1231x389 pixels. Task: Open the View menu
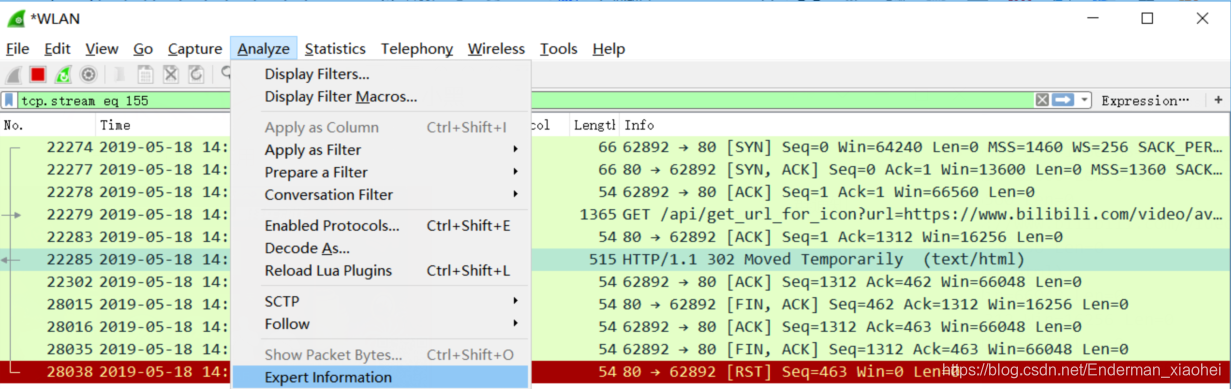tap(102, 48)
